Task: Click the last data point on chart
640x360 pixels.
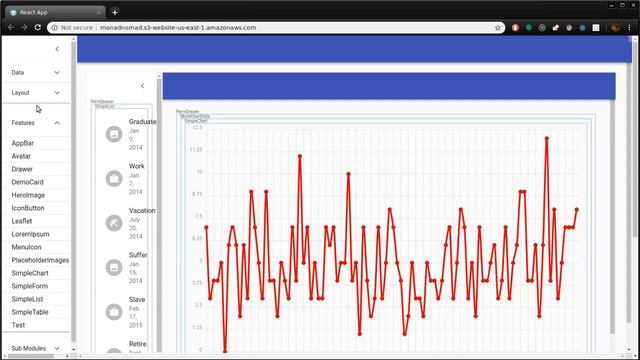Action: [577, 209]
